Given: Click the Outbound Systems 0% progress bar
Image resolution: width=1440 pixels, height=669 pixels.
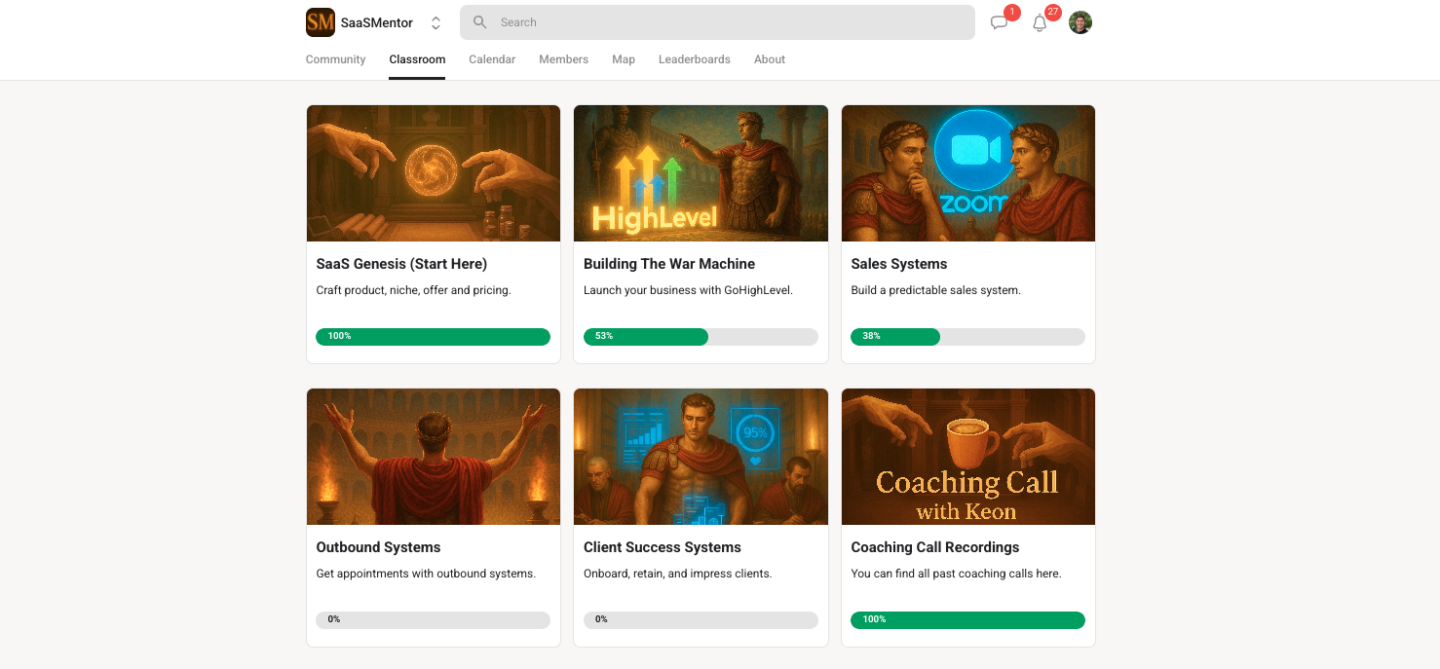Looking at the screenshot, I should click(x=433, y=620).
